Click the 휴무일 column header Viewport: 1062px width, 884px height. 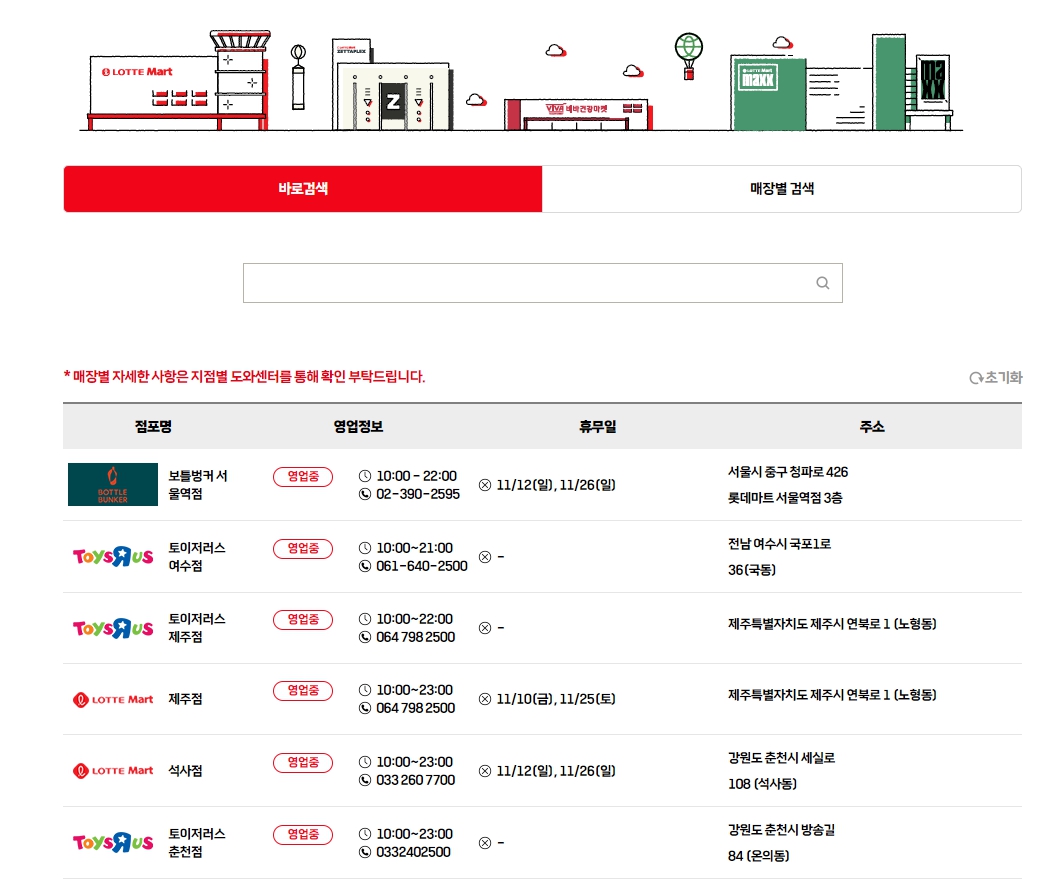597,427
